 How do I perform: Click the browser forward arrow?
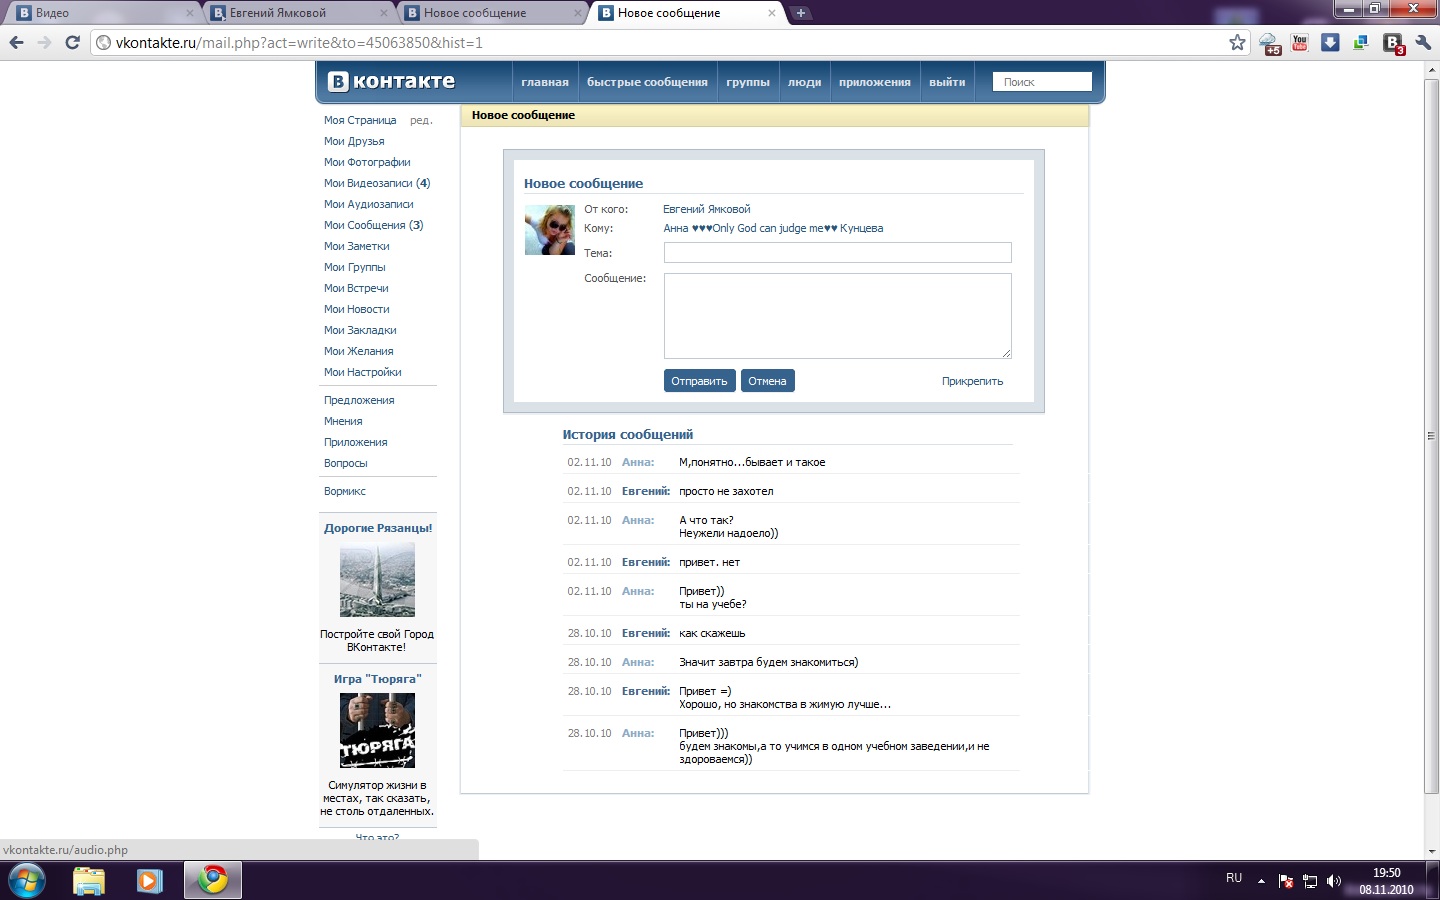click(44, 43)
